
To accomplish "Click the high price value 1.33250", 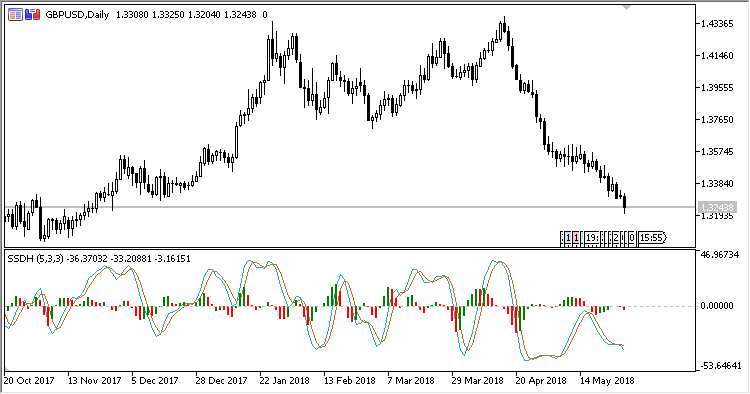I will pyautogui.click(x=168, y=15).
